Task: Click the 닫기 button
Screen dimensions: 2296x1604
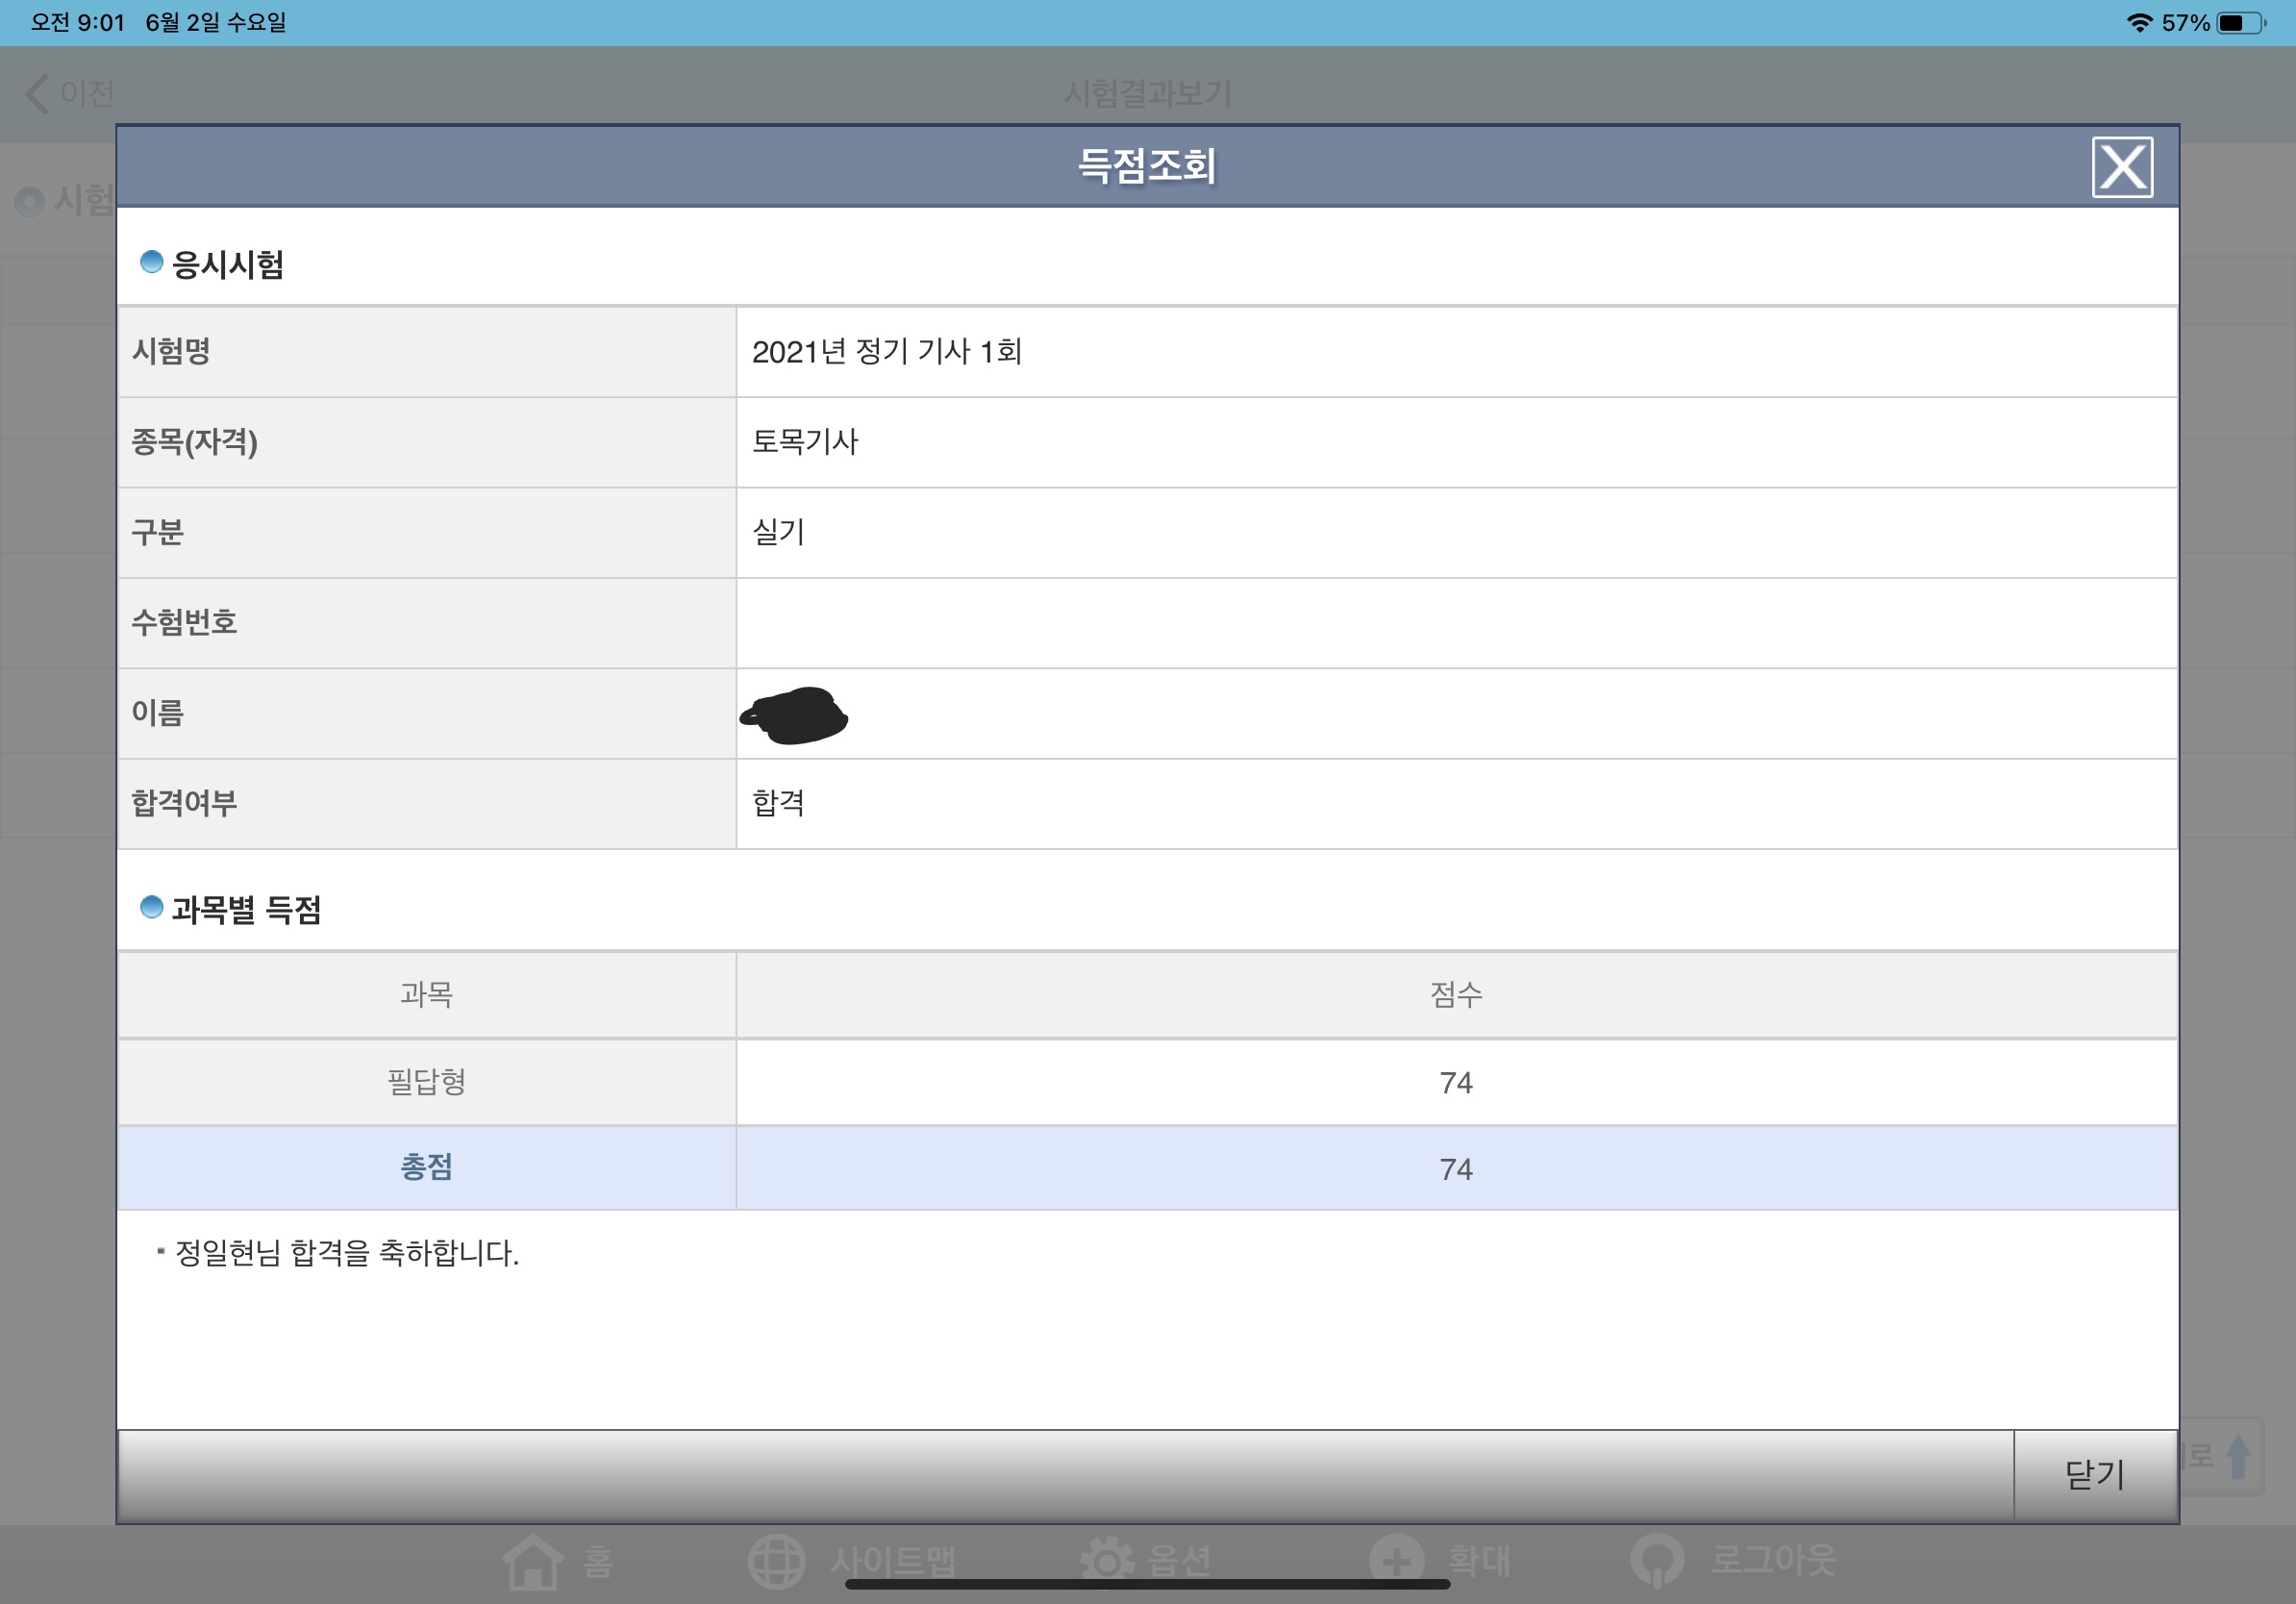Action: click(2095, 1474)
